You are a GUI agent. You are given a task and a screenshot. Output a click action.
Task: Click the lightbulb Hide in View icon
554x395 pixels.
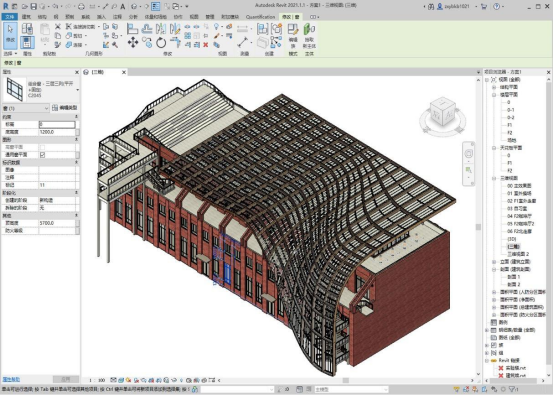[x=216, y=26]
